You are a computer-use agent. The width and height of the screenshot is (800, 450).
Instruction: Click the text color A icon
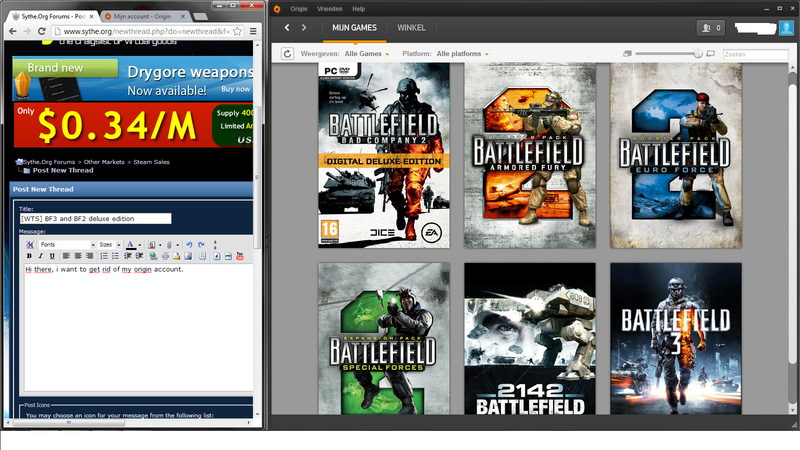coord(131,244)
